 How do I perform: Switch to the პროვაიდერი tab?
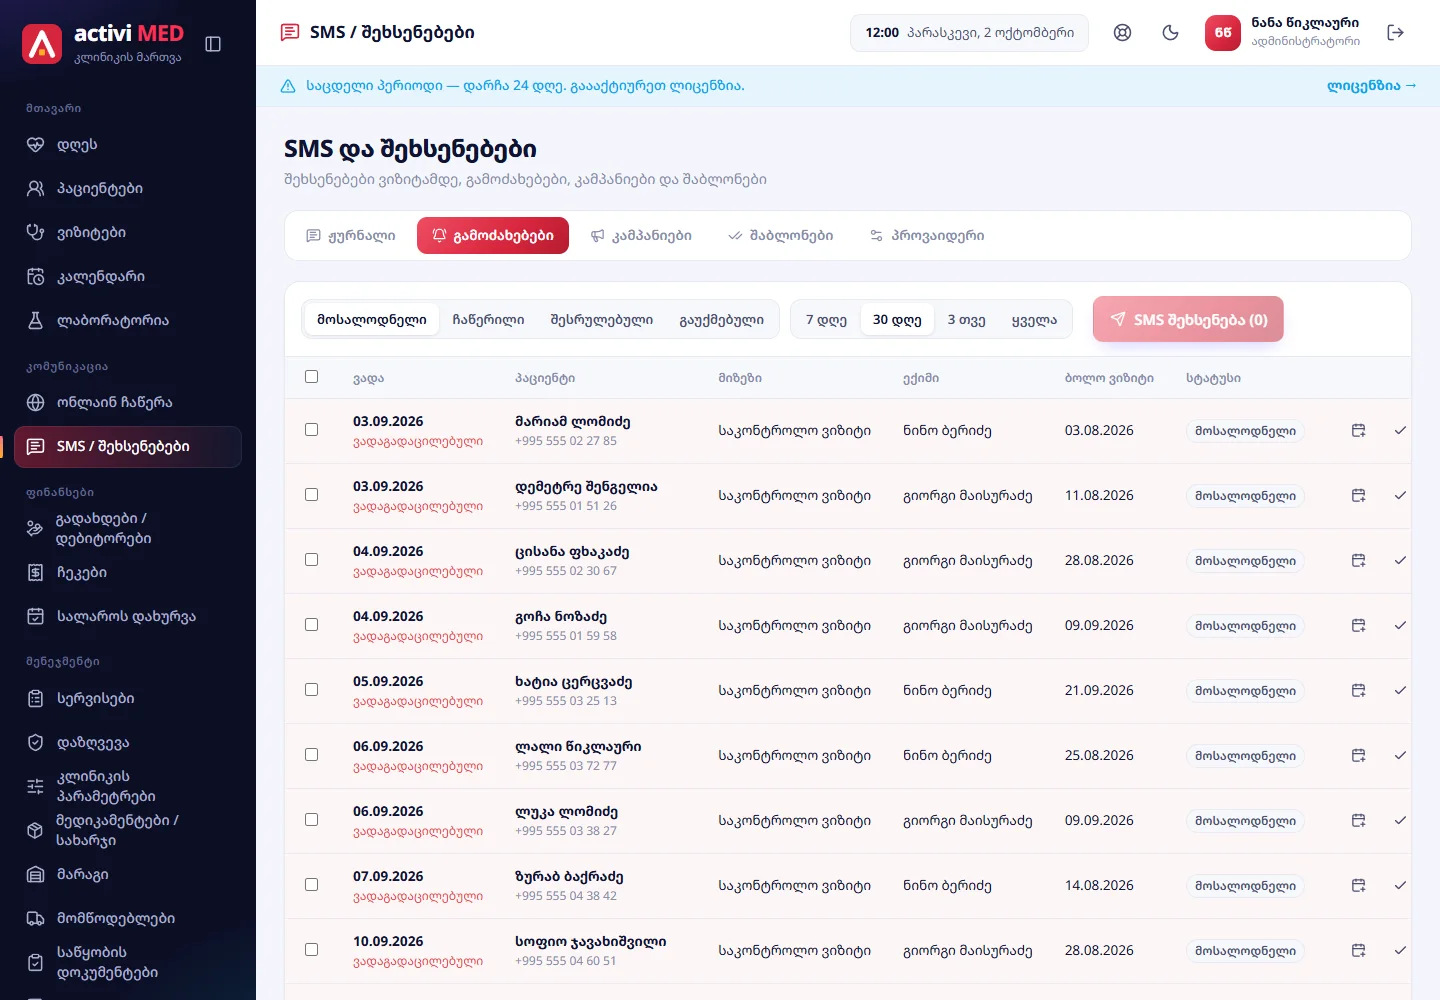pyautogui.click(x=927, y=236)
